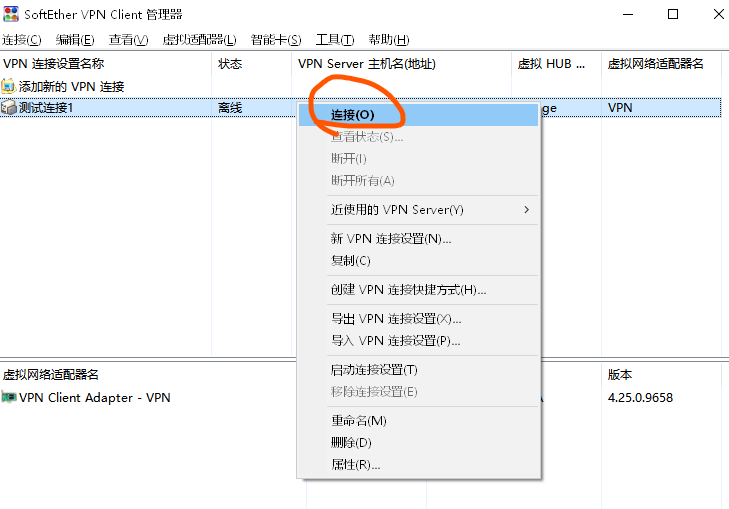Viewport: 729px width, 509px height.
Task: Select 启动连接设置(T) in context menu
Action: tap(418, 370)
